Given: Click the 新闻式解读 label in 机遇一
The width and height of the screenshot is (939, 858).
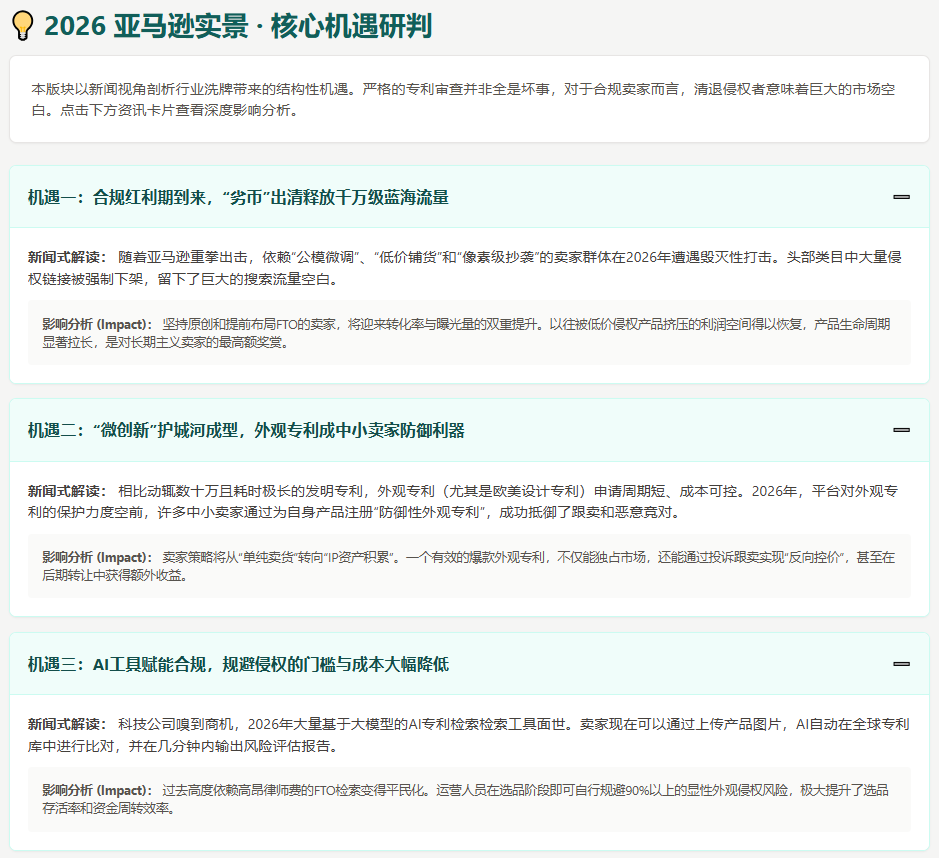Looking at the screenshot, I should (x=66, y=257).
